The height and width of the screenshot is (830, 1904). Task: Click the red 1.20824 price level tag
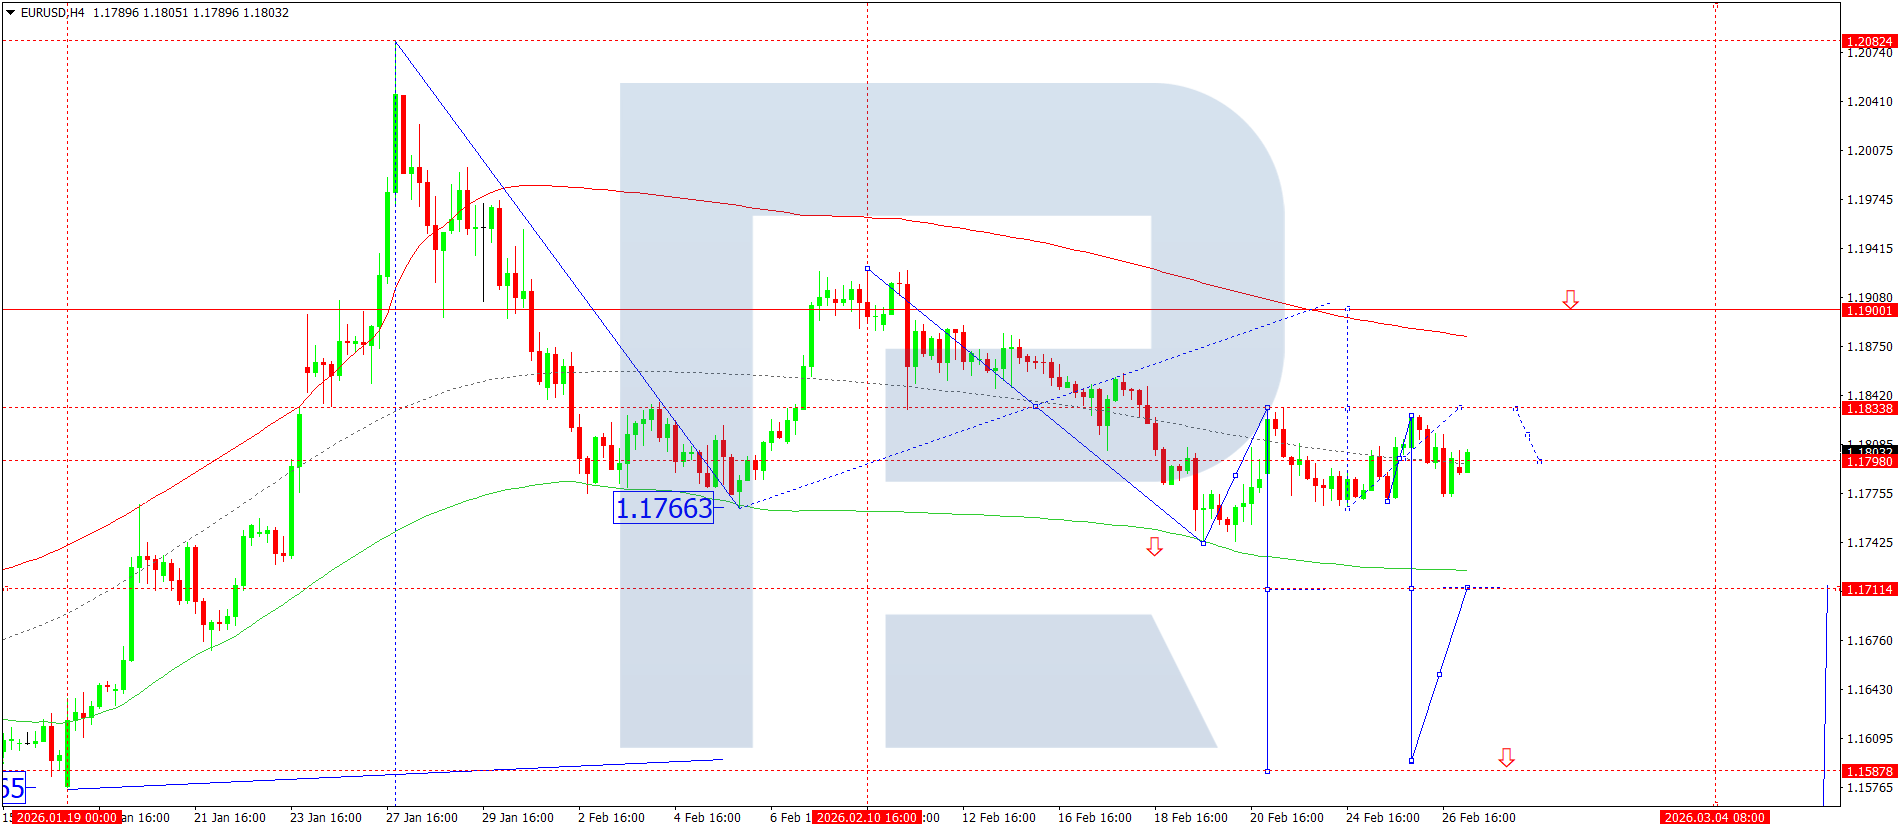1868,41
